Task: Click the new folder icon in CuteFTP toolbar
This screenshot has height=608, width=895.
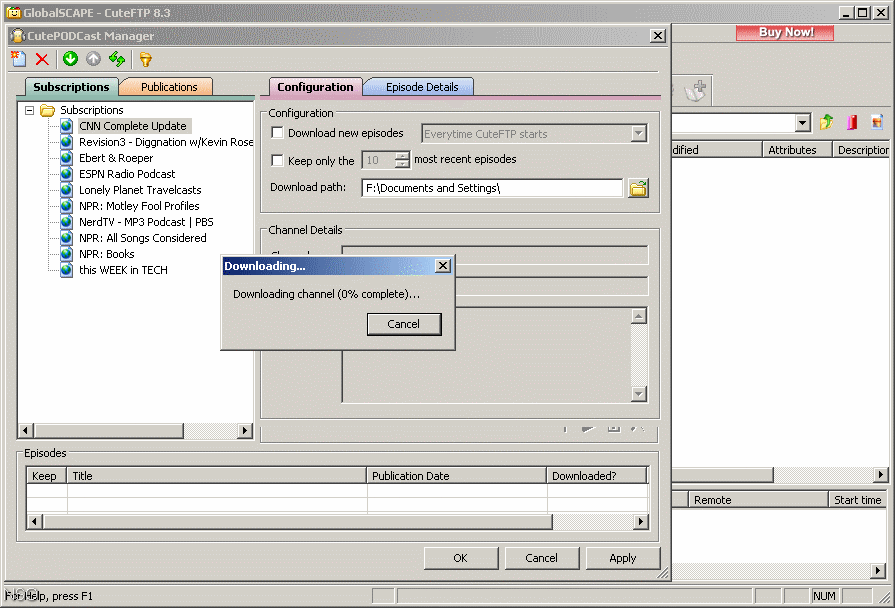Action: [x=877, y=122]
